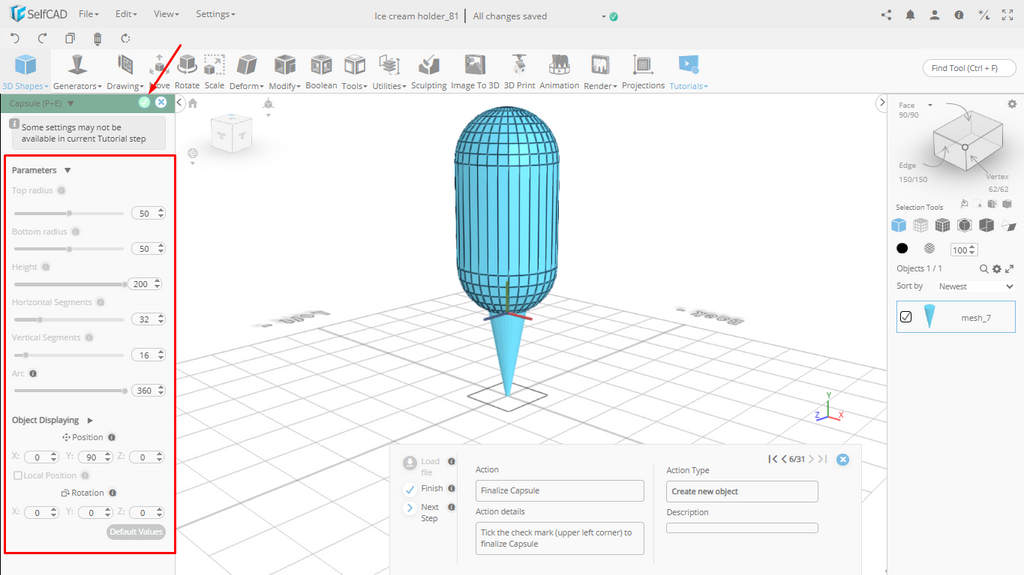Image resolution: width=1024 pixels, height=575 pixels.
Task: Search objects with magnifier icon
Action: pyautogui.click(x=984, y=269)
